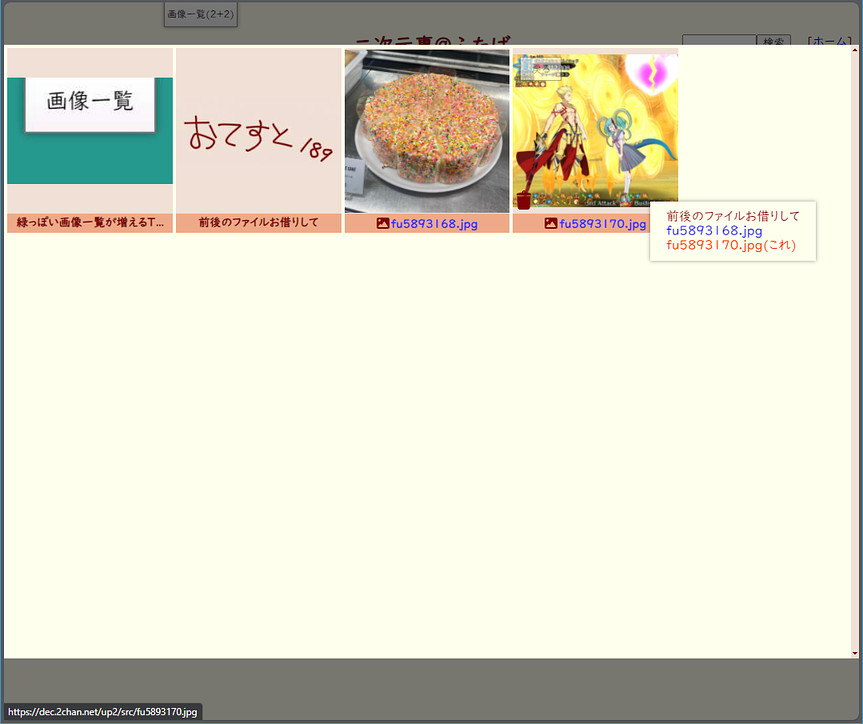
Task: Open the sprinkle cake photo thumbnail
Action: [427, 130]
